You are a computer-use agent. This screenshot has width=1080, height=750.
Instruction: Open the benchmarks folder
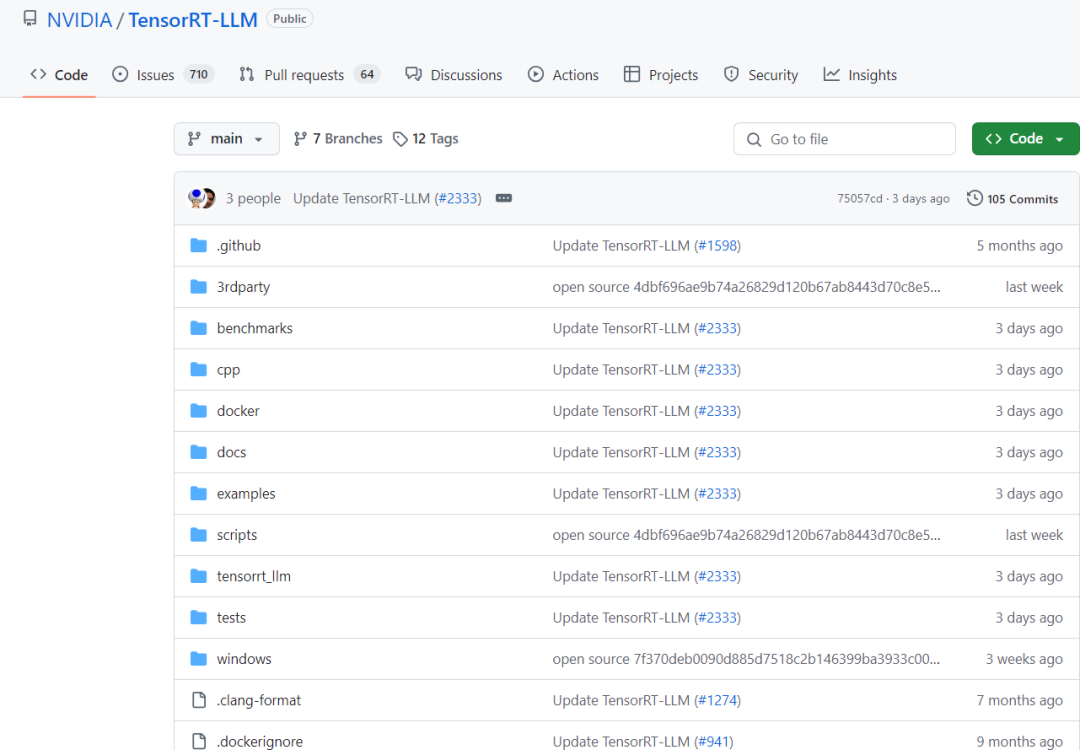pos(255,328)
